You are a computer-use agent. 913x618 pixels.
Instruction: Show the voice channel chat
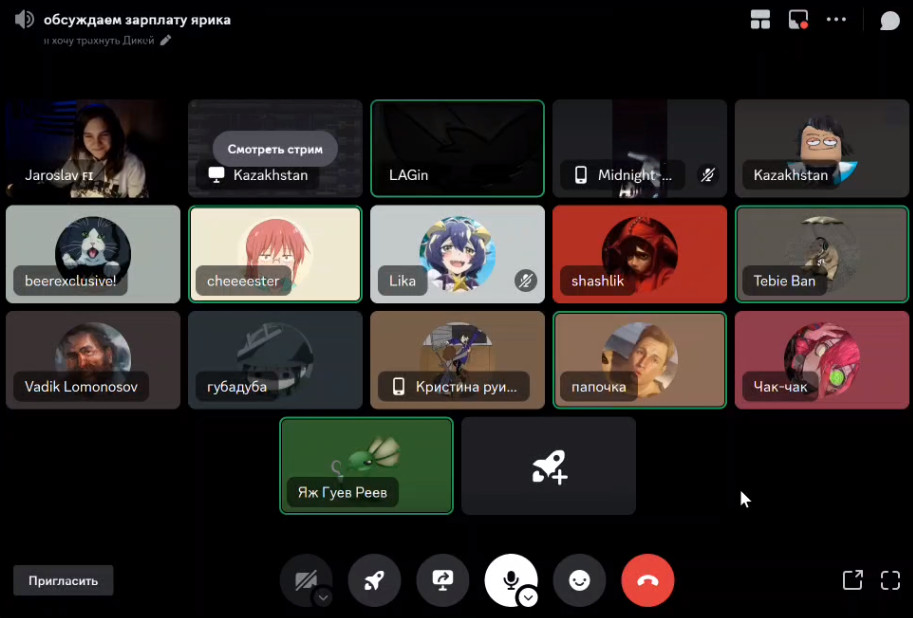click(890, 20)
